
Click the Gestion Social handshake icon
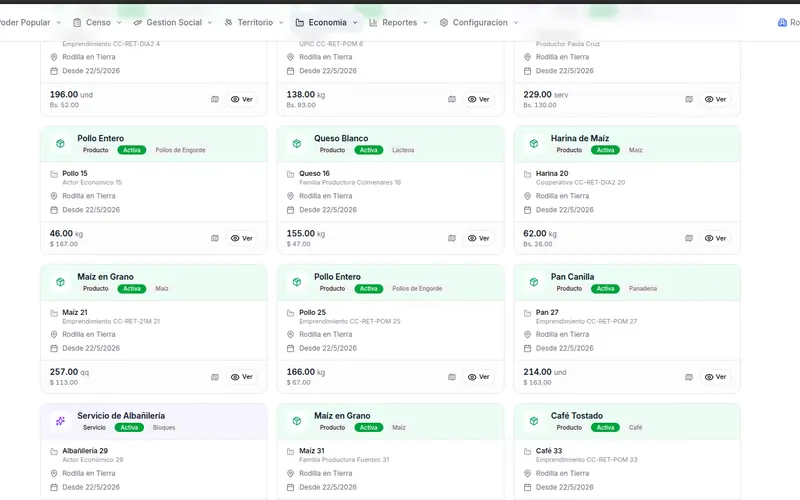138,22
